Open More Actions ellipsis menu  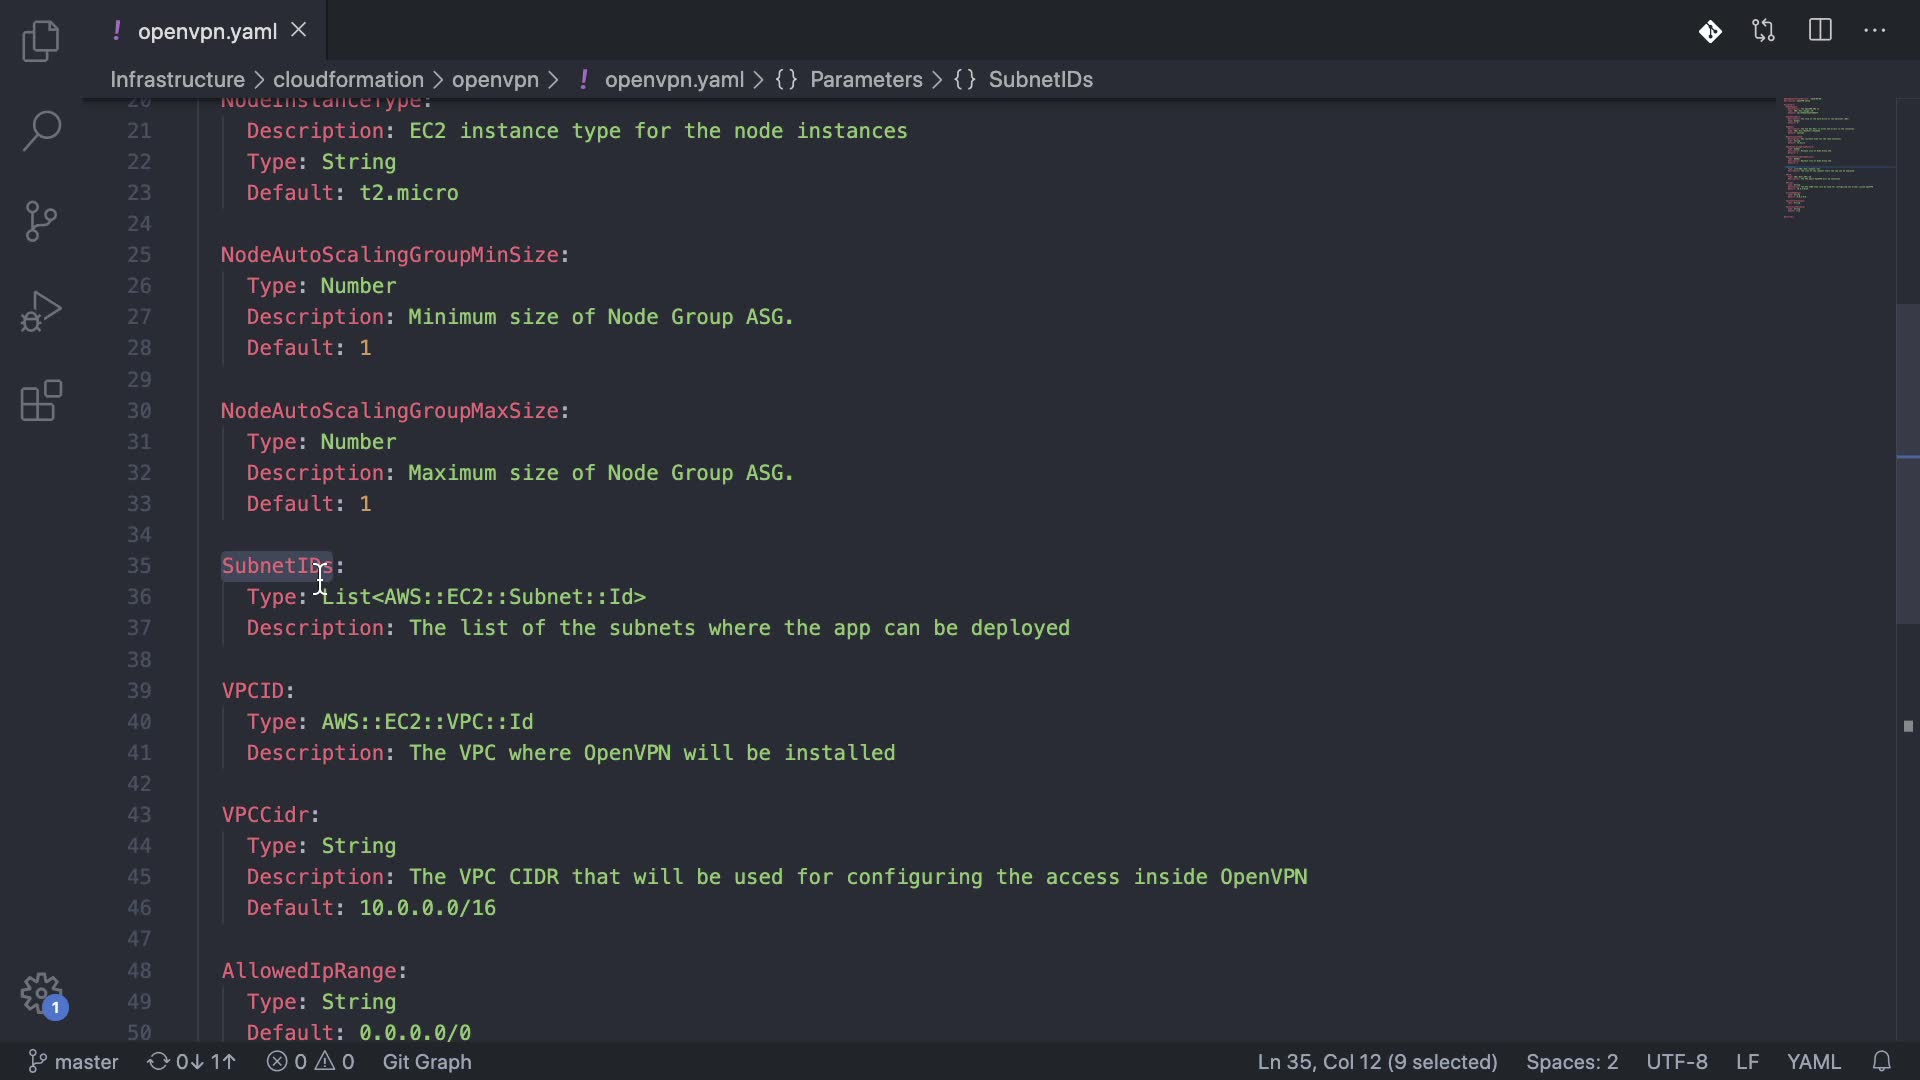[x=1875, y=31]
